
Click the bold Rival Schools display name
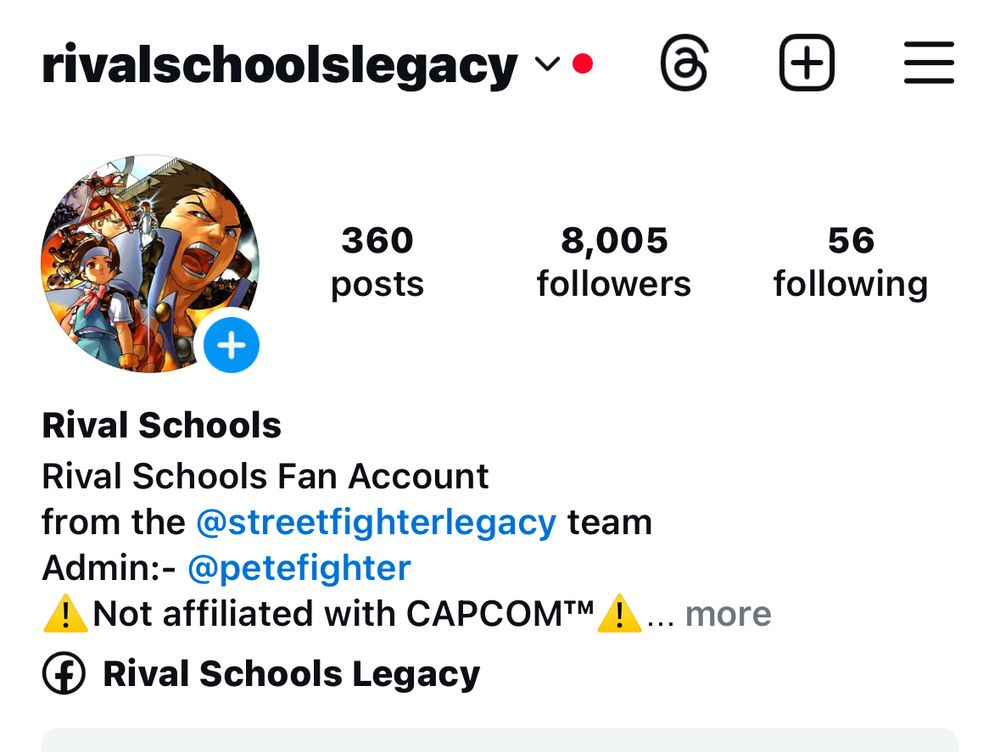coord(161,425)
